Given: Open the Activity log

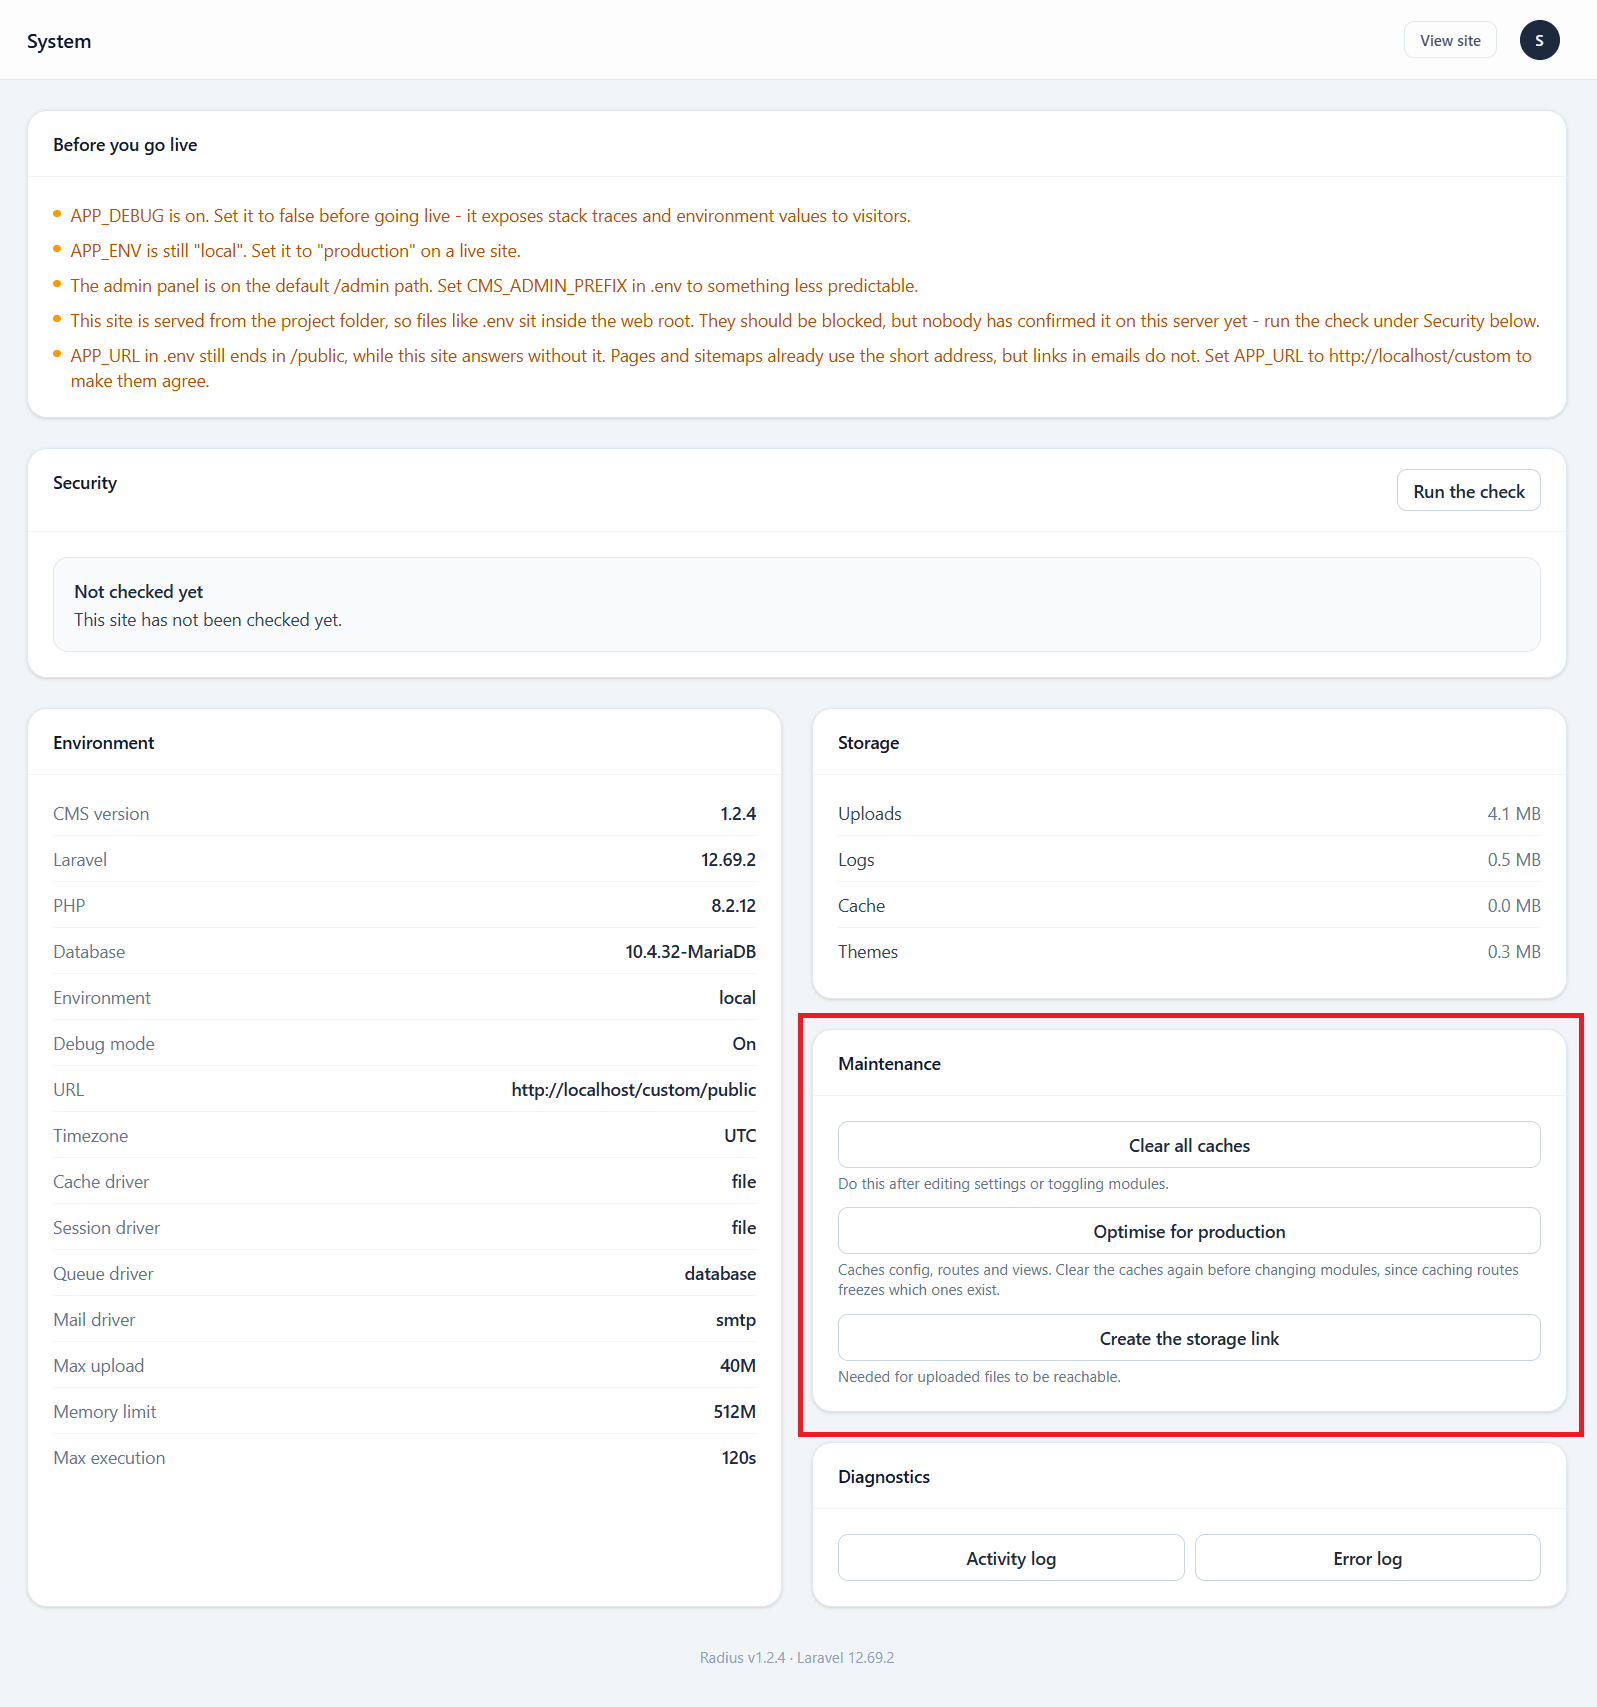Looking at the screenshot, I should (x=1011, y=1558).
